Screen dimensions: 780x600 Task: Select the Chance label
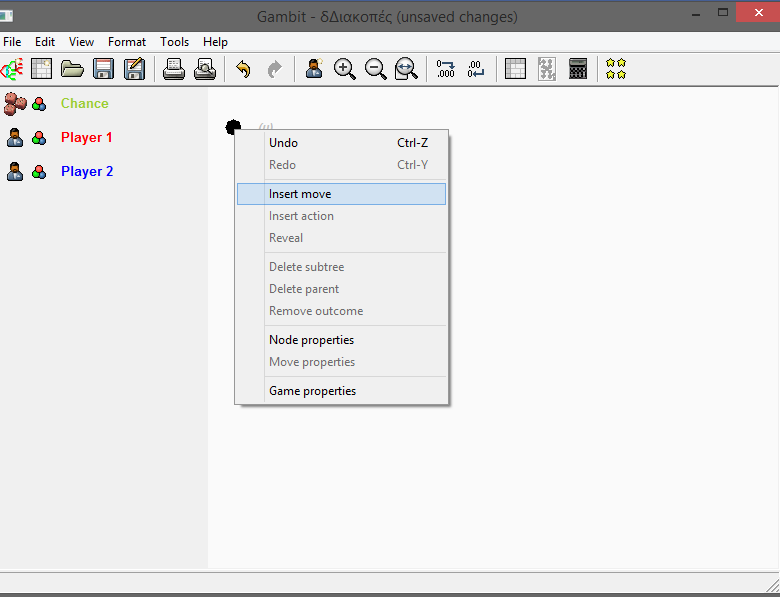85,103
